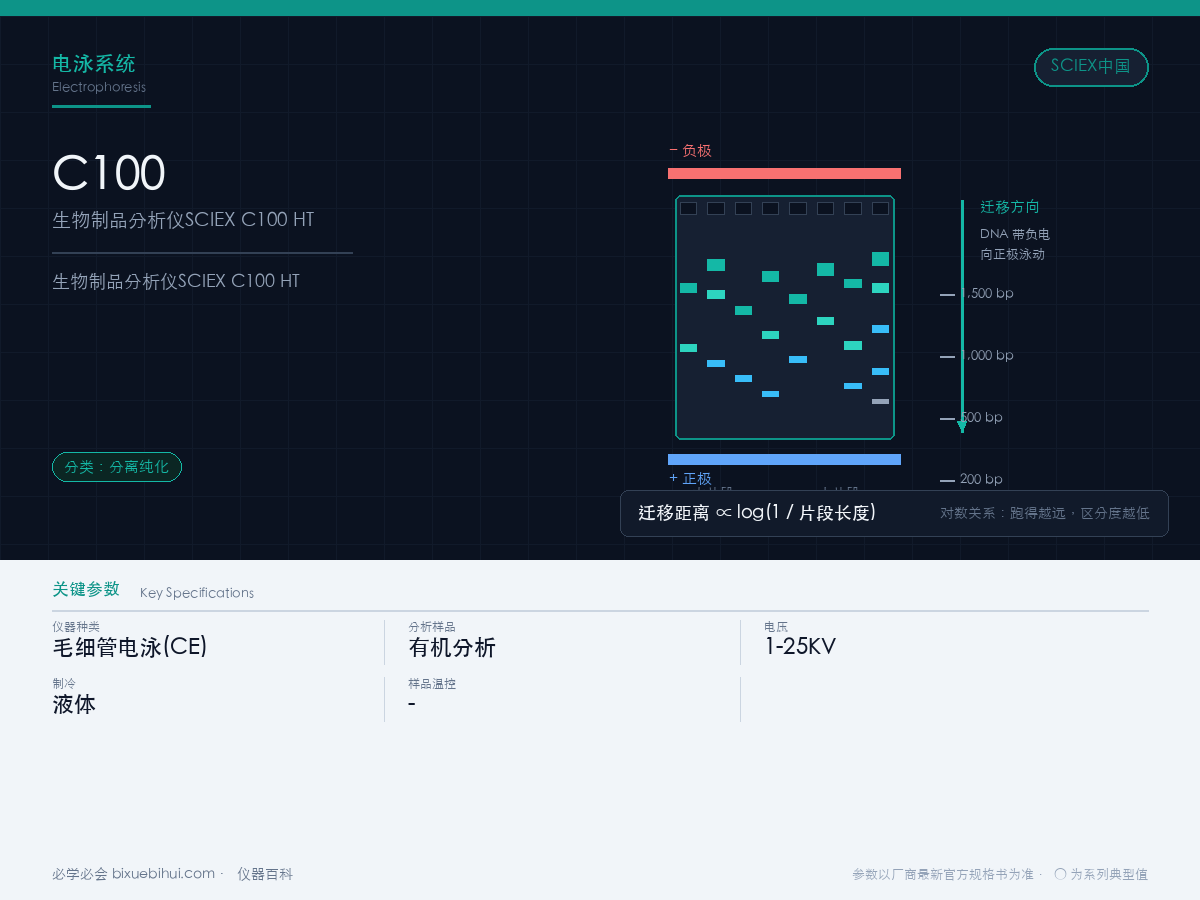1200x900 pixels.
Task: Click the red 负极 electrode bar
Action: [x=784, y=173]
